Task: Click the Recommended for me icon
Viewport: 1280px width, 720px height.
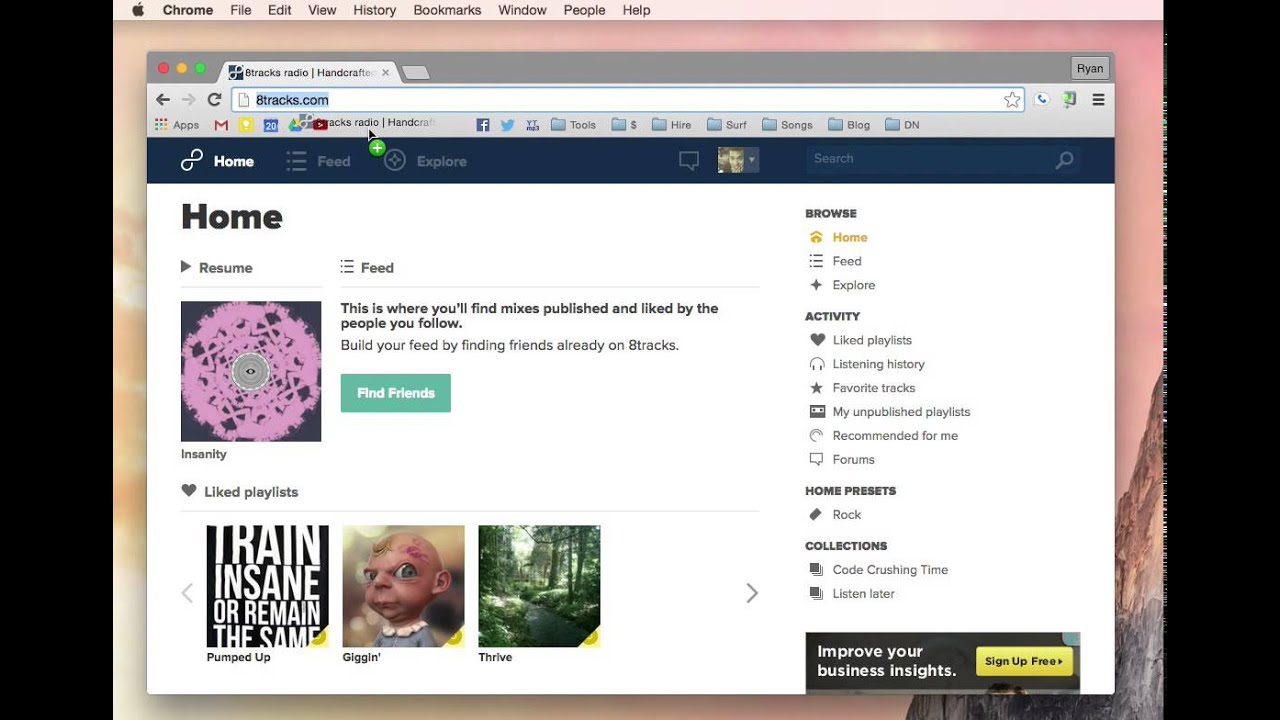Action: [817, 436]
